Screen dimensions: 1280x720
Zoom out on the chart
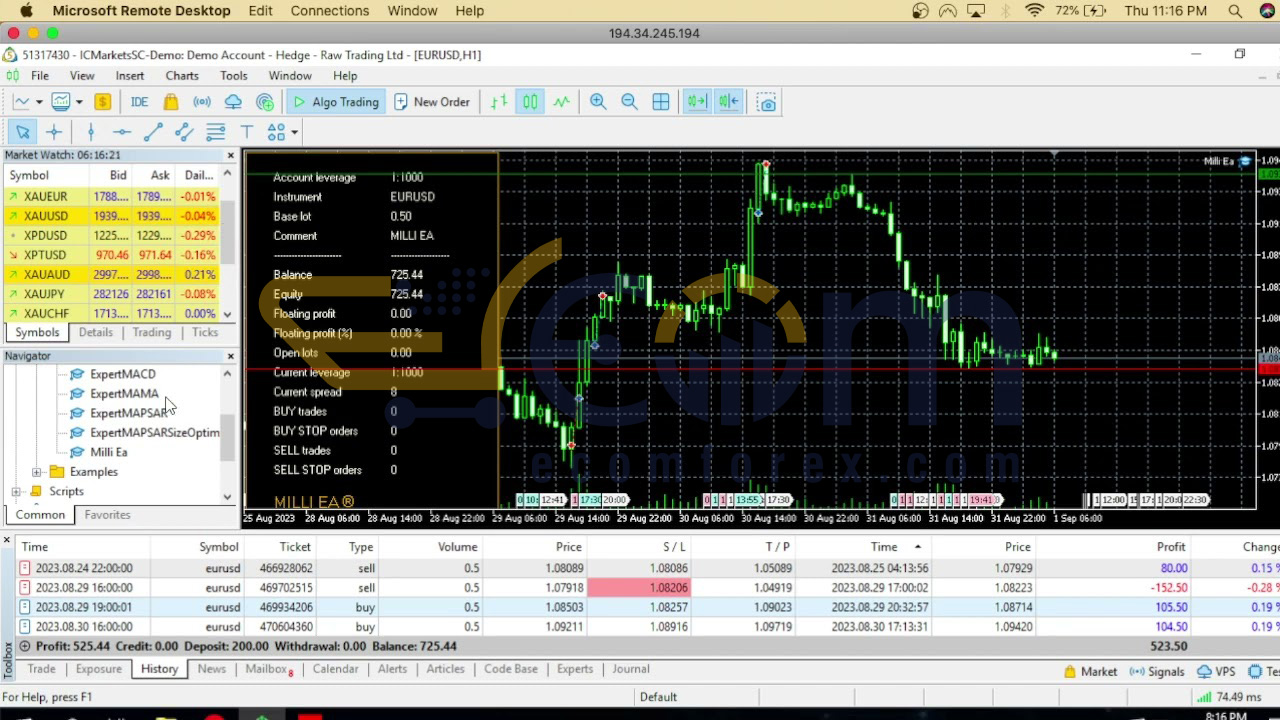click(629, 102)
